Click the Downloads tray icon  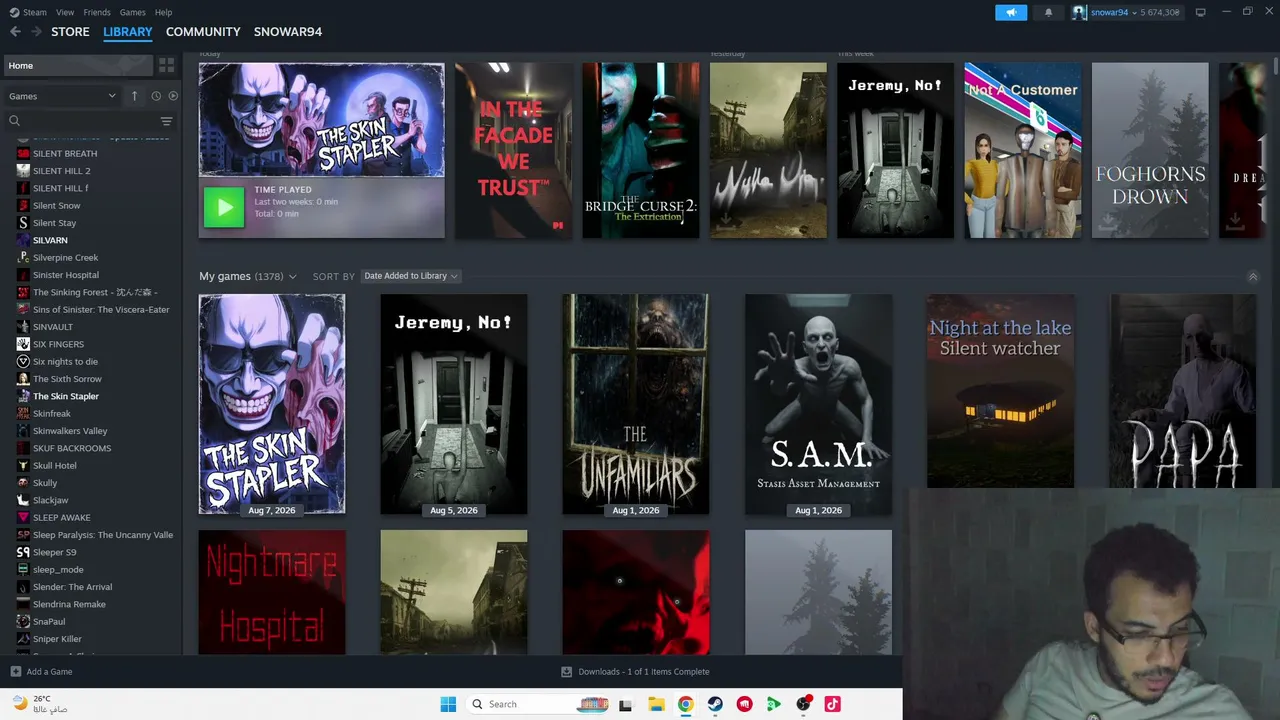[566, 672]
